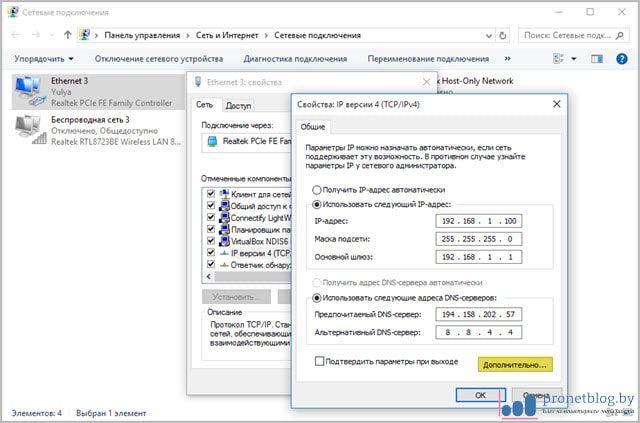The image size is (640, 423).
Task: Toggle IP версии 4 checkbox
Action: click(x=211, y=252)
